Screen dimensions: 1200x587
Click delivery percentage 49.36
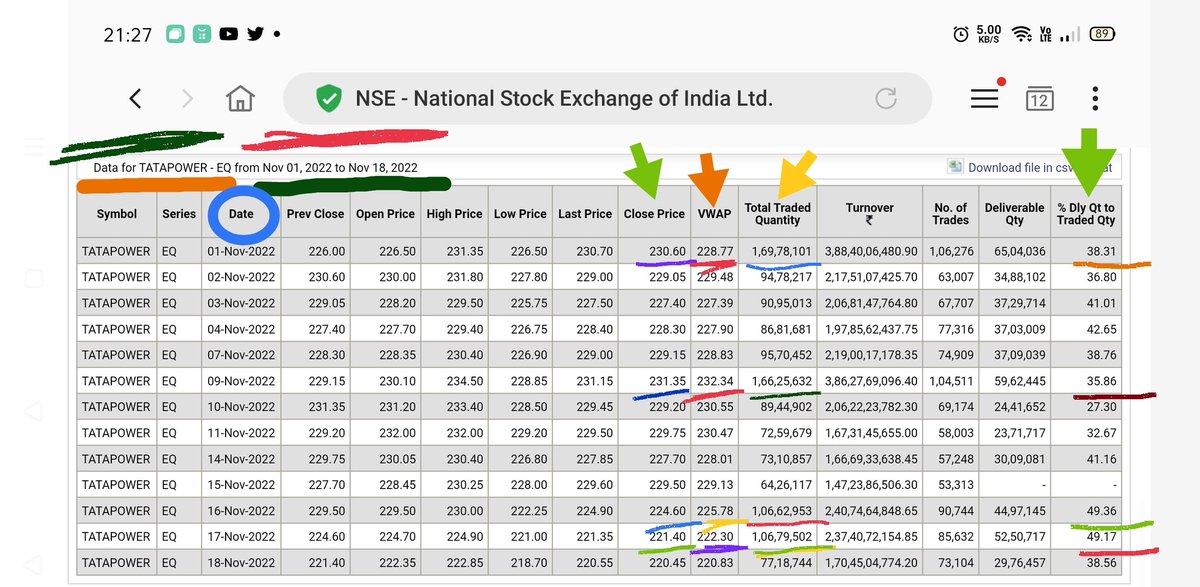coord(1086,511)
